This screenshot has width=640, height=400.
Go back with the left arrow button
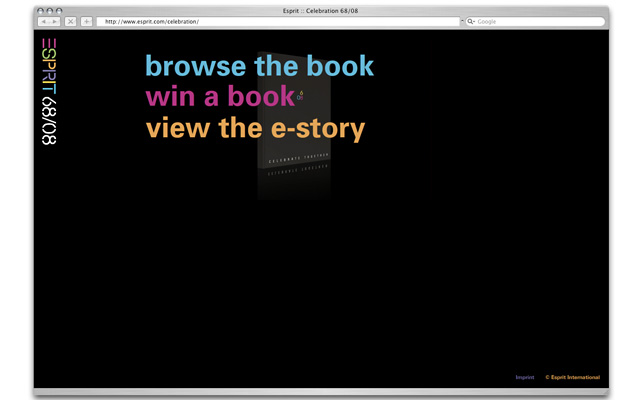(x=44, y=22)
